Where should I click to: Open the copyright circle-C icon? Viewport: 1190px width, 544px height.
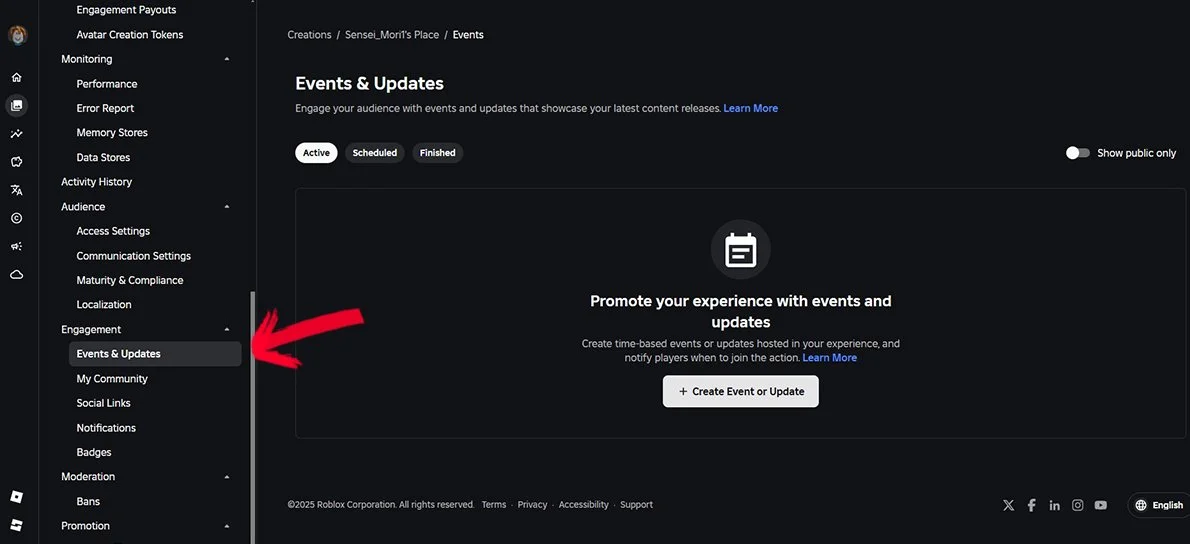point(17,219)
